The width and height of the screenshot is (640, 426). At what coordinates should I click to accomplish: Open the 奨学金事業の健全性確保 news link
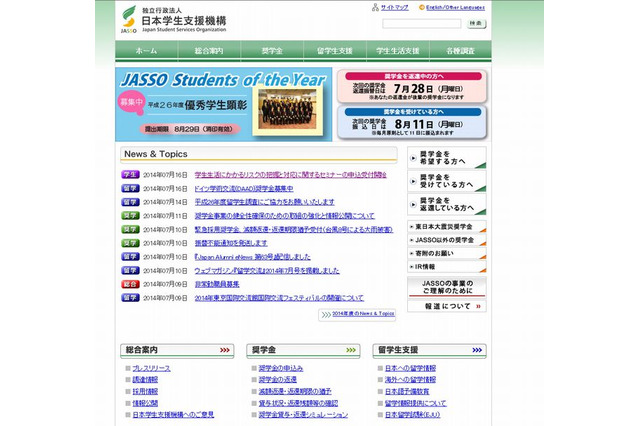pos(284,215)
